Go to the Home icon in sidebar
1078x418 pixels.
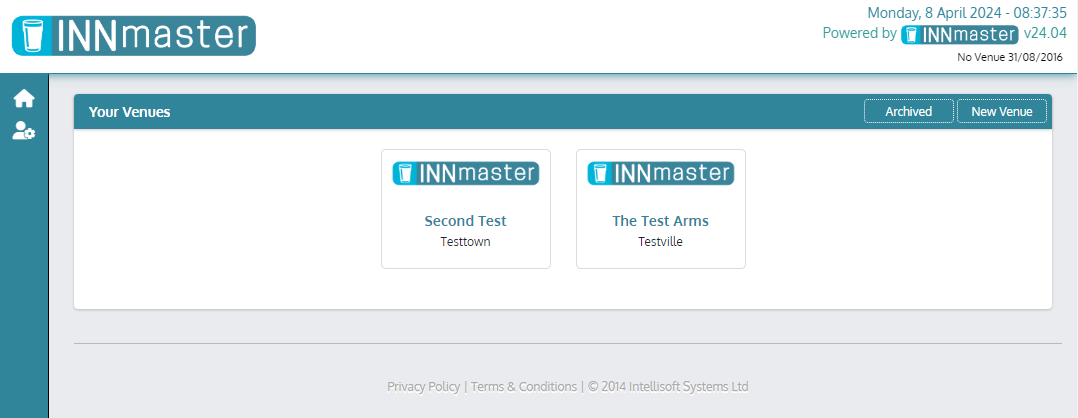pos(24,99)
